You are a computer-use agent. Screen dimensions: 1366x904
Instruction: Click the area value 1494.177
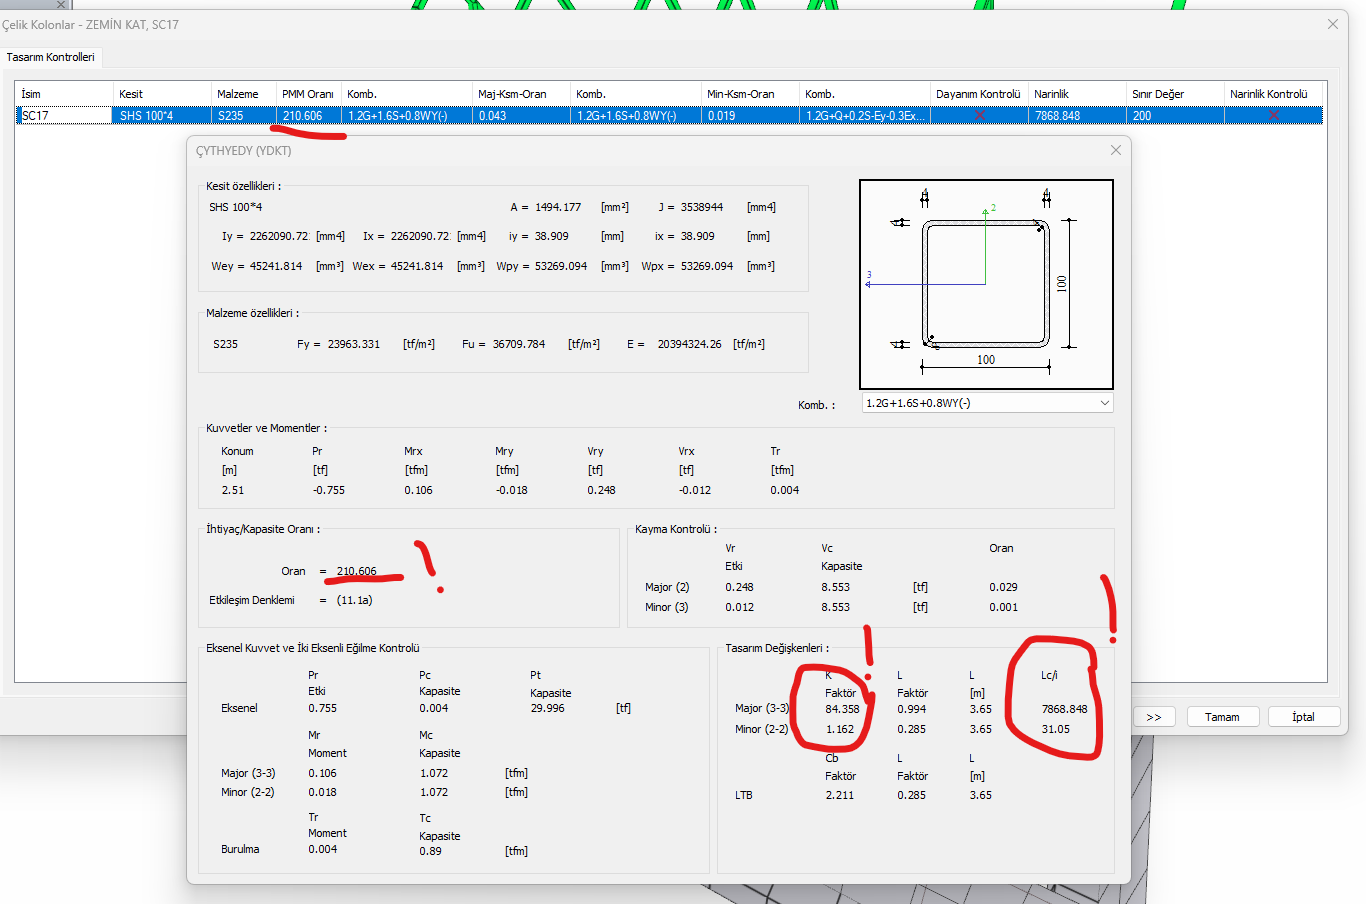(x=558, y=207)
